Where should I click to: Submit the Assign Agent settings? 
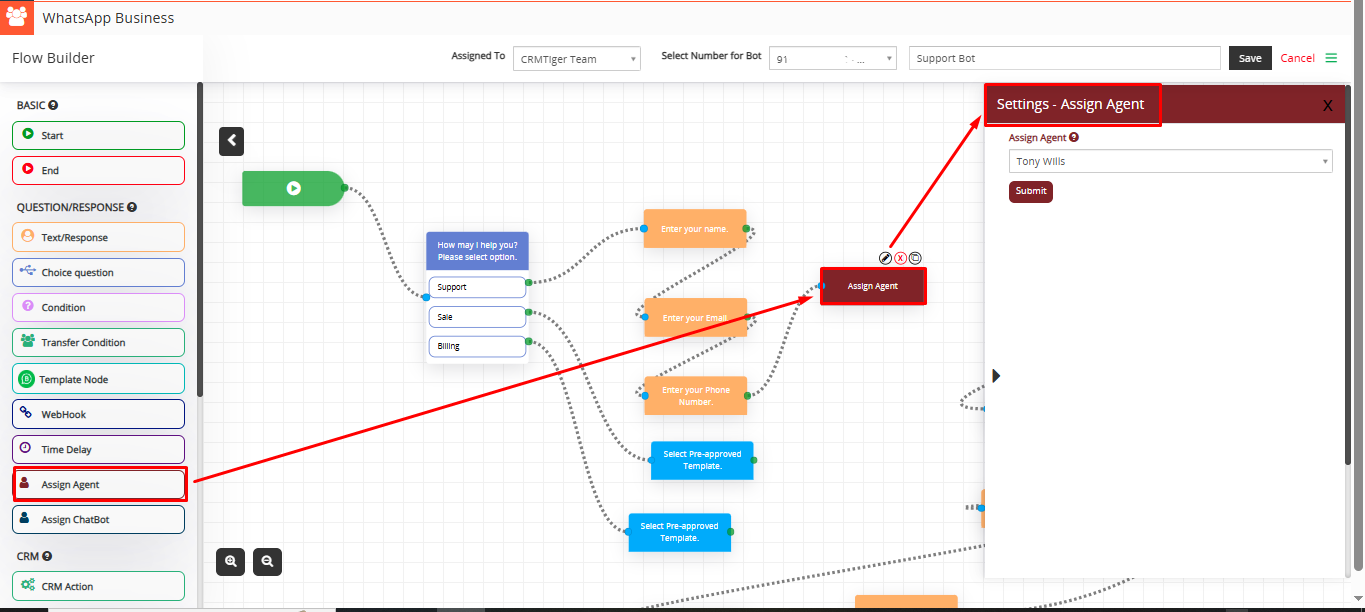(x=1030, y=191)
